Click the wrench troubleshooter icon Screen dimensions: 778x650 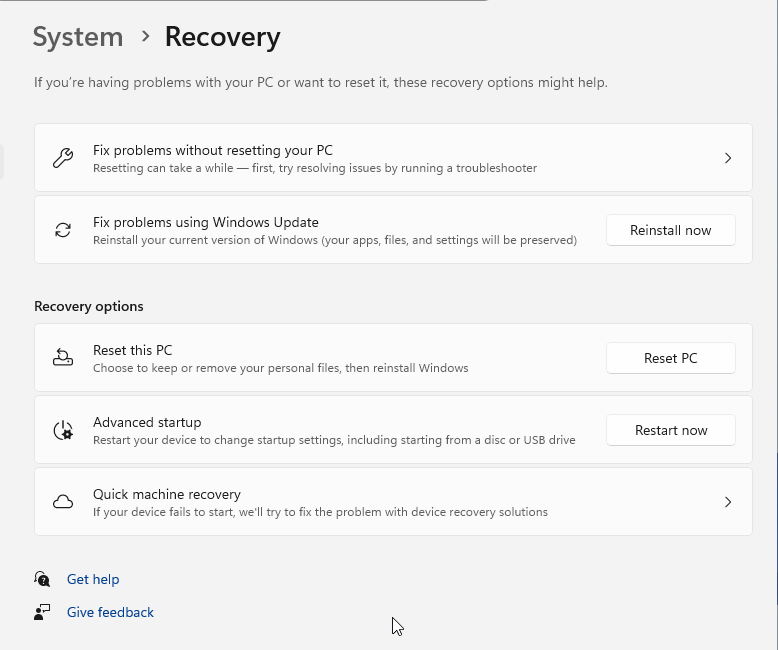[63, 158]
